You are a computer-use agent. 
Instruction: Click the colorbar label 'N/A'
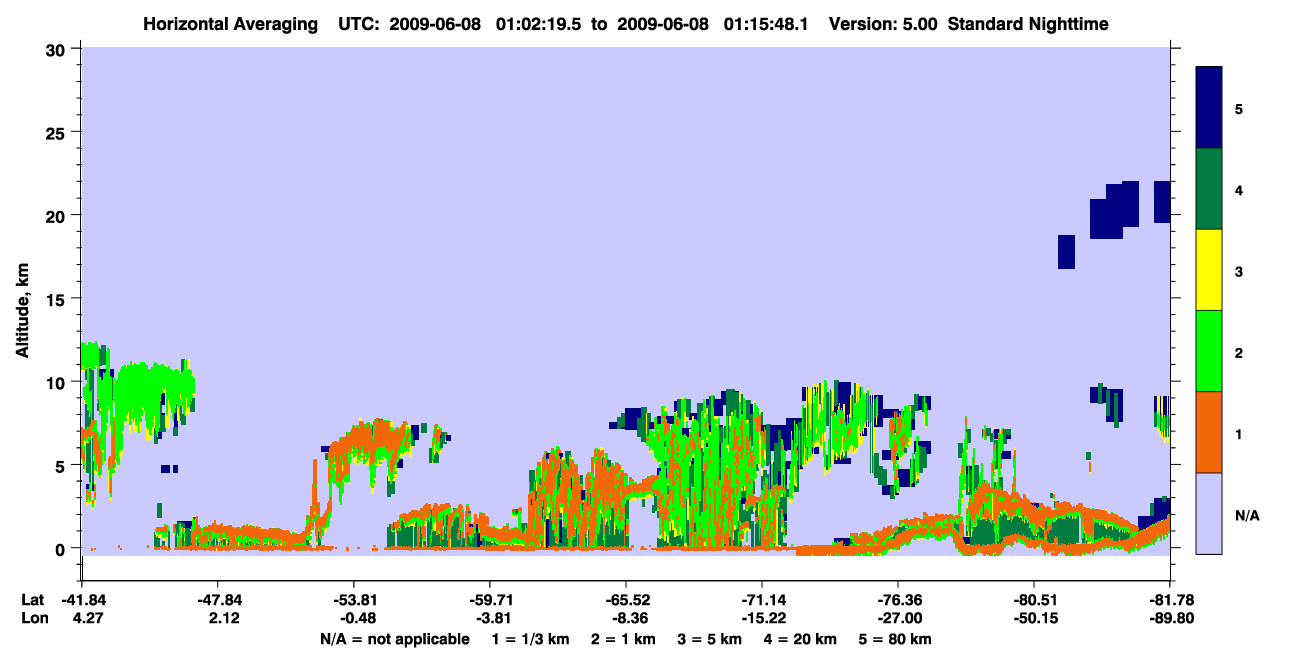click(x=1246, y=515)
